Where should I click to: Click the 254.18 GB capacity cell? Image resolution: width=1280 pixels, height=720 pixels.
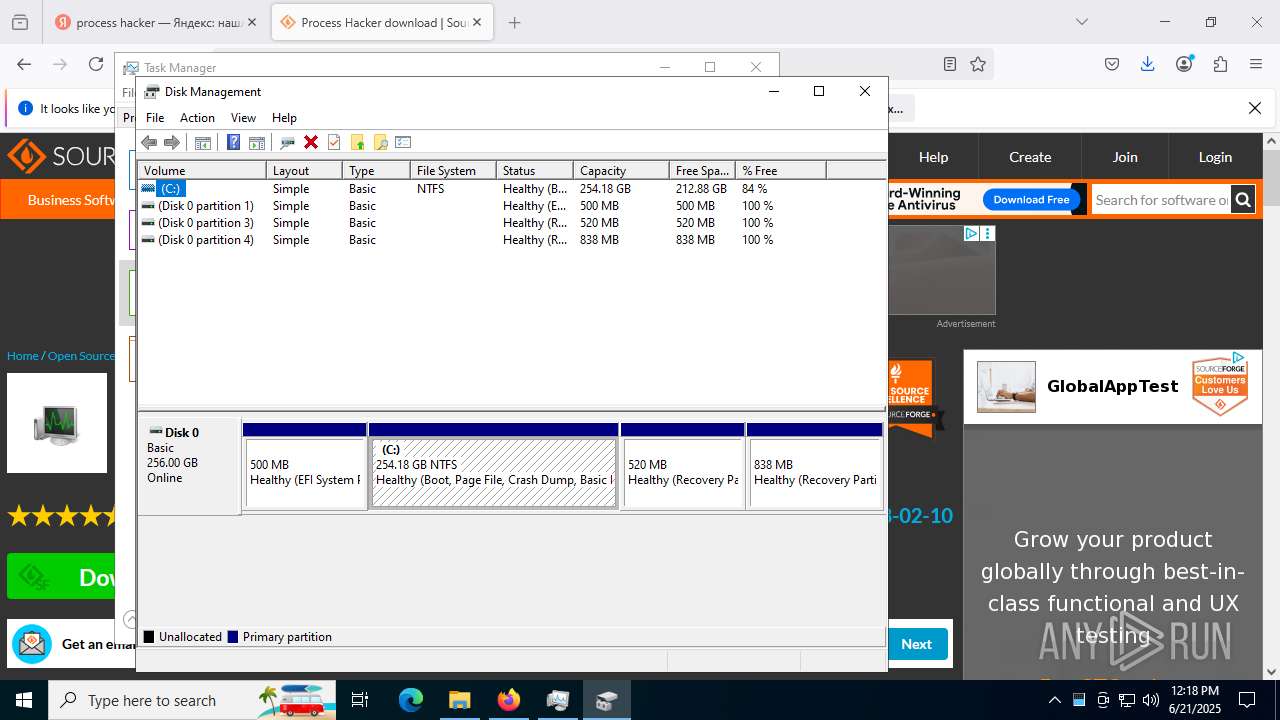tap(605, 189)
